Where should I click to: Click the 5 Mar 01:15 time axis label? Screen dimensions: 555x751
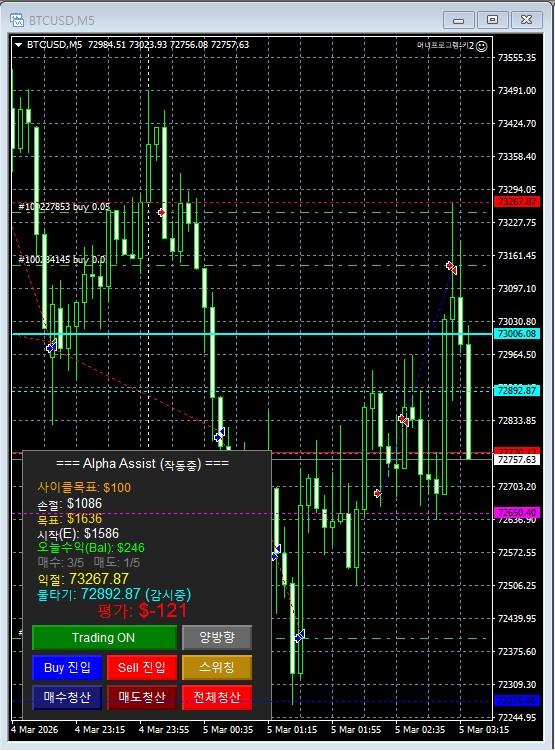click(x=292, y=729)
